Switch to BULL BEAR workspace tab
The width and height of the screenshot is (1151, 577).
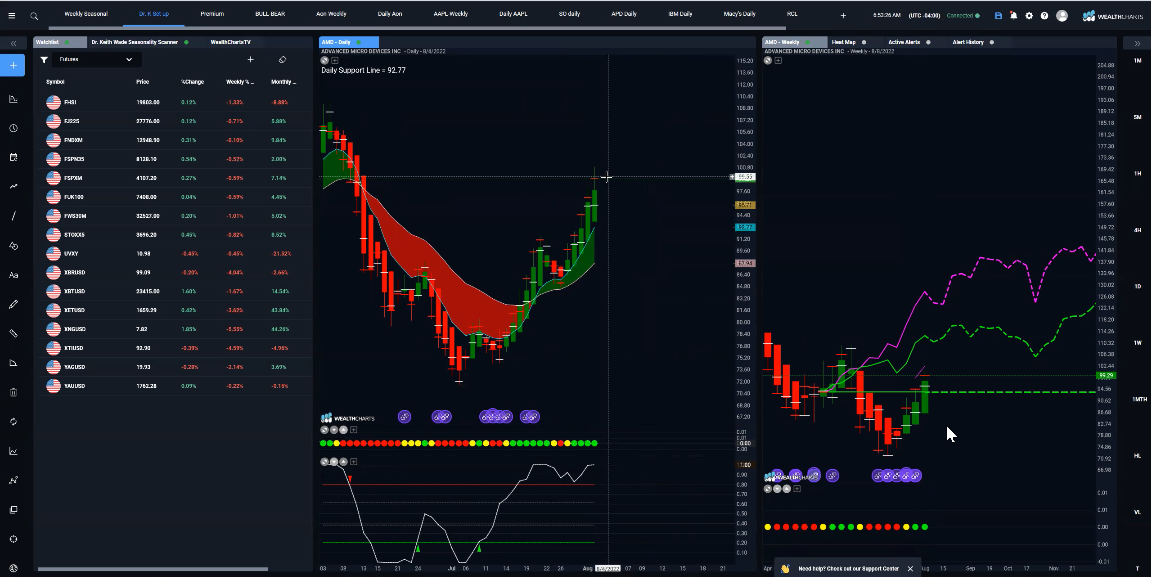[x=270, y=14]
